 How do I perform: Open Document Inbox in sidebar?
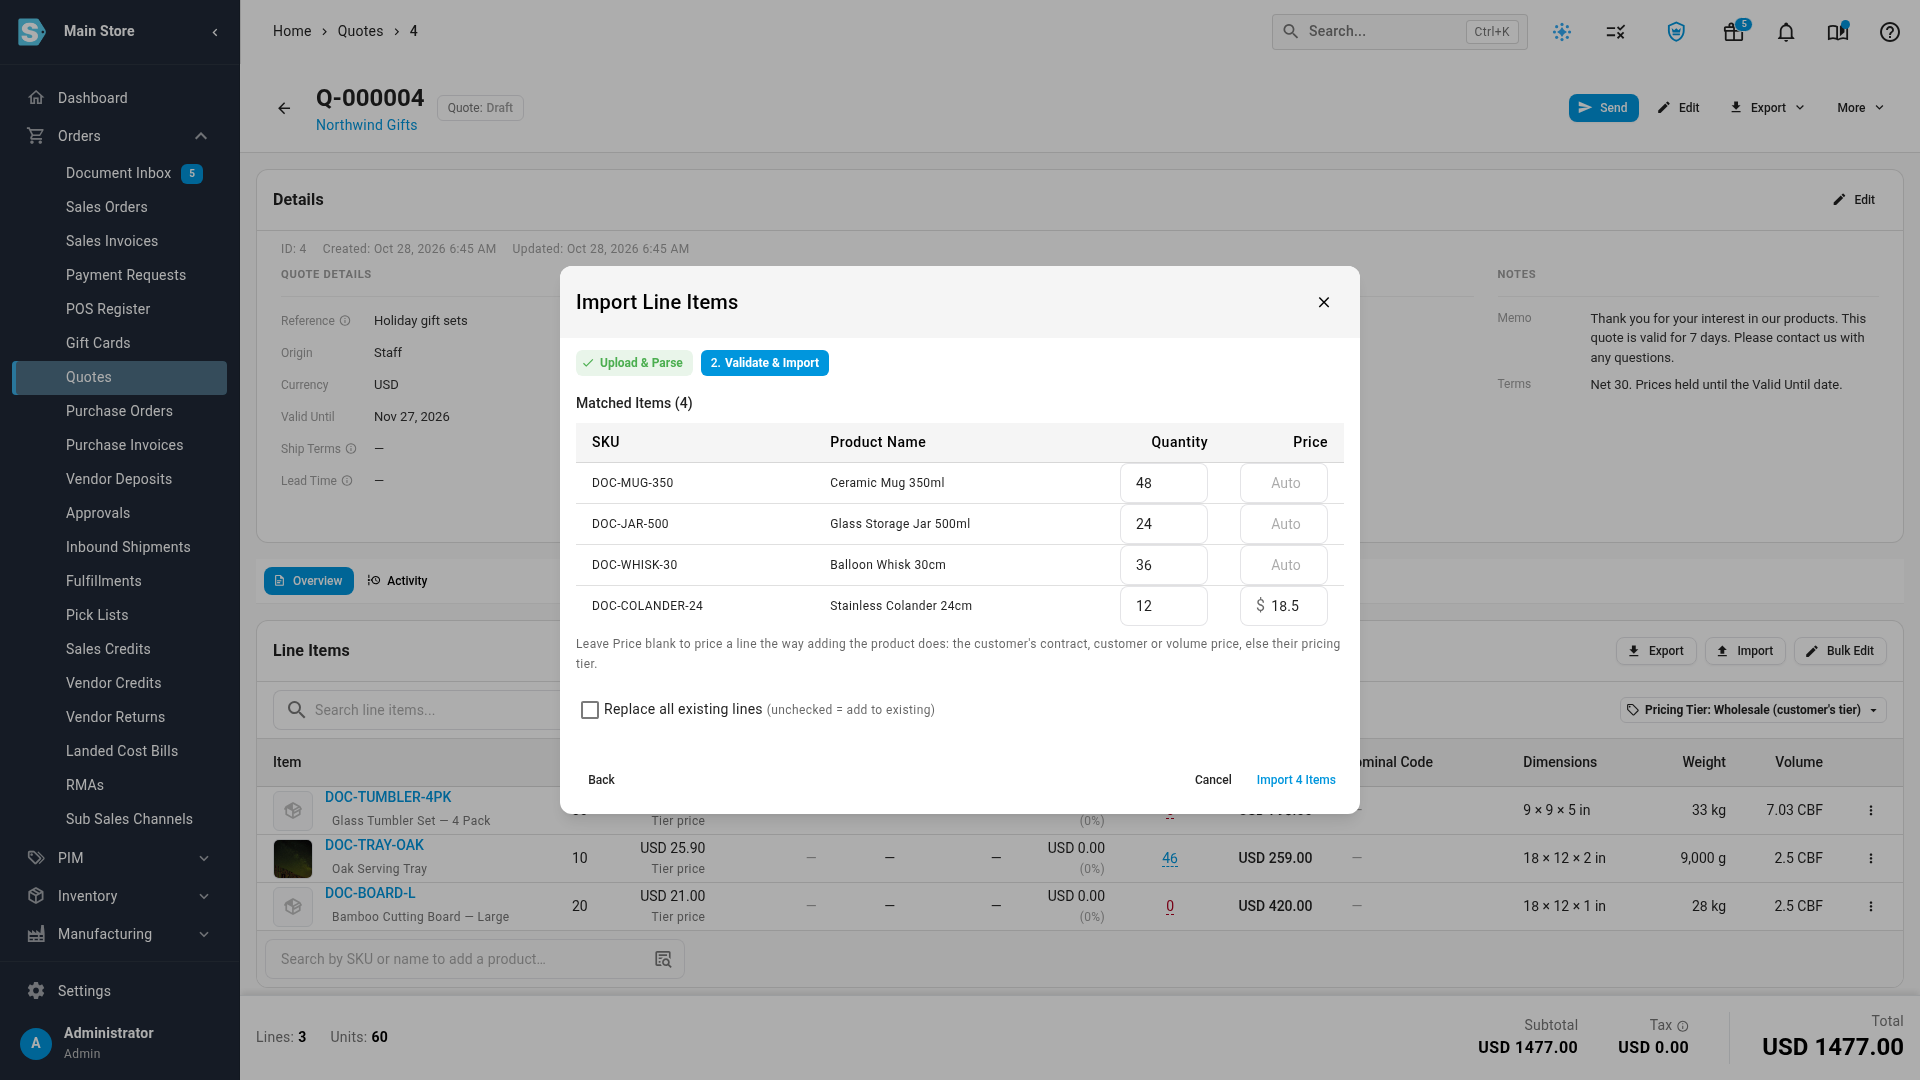click(120, 173)
